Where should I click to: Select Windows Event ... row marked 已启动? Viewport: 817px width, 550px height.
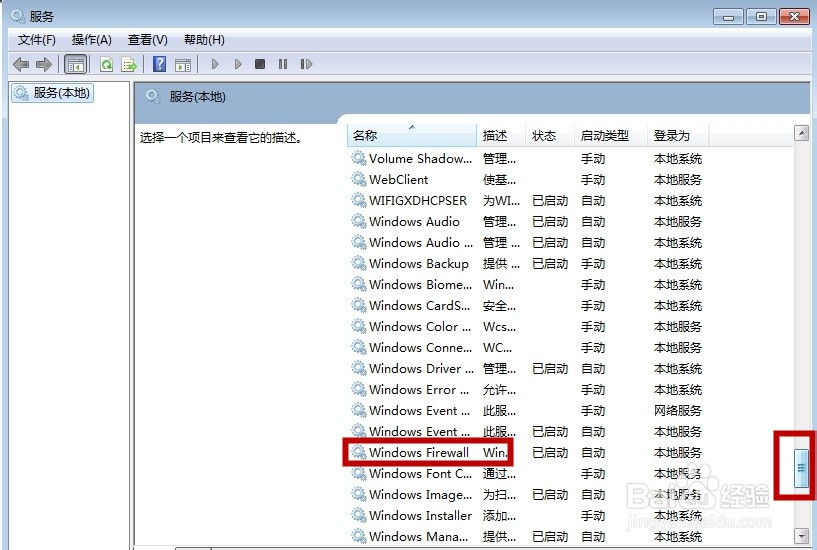(526, 431)
